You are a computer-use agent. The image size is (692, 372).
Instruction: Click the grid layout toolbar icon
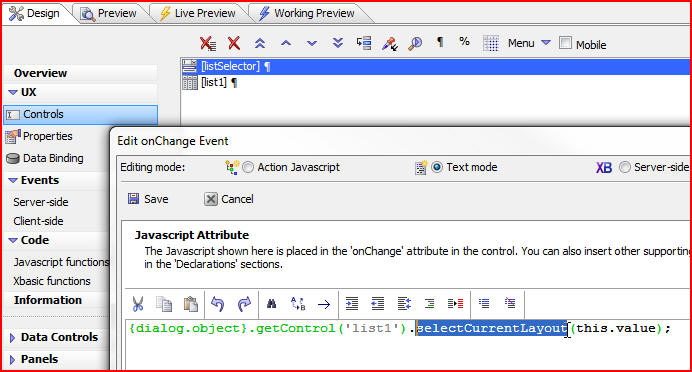point(491,43)
